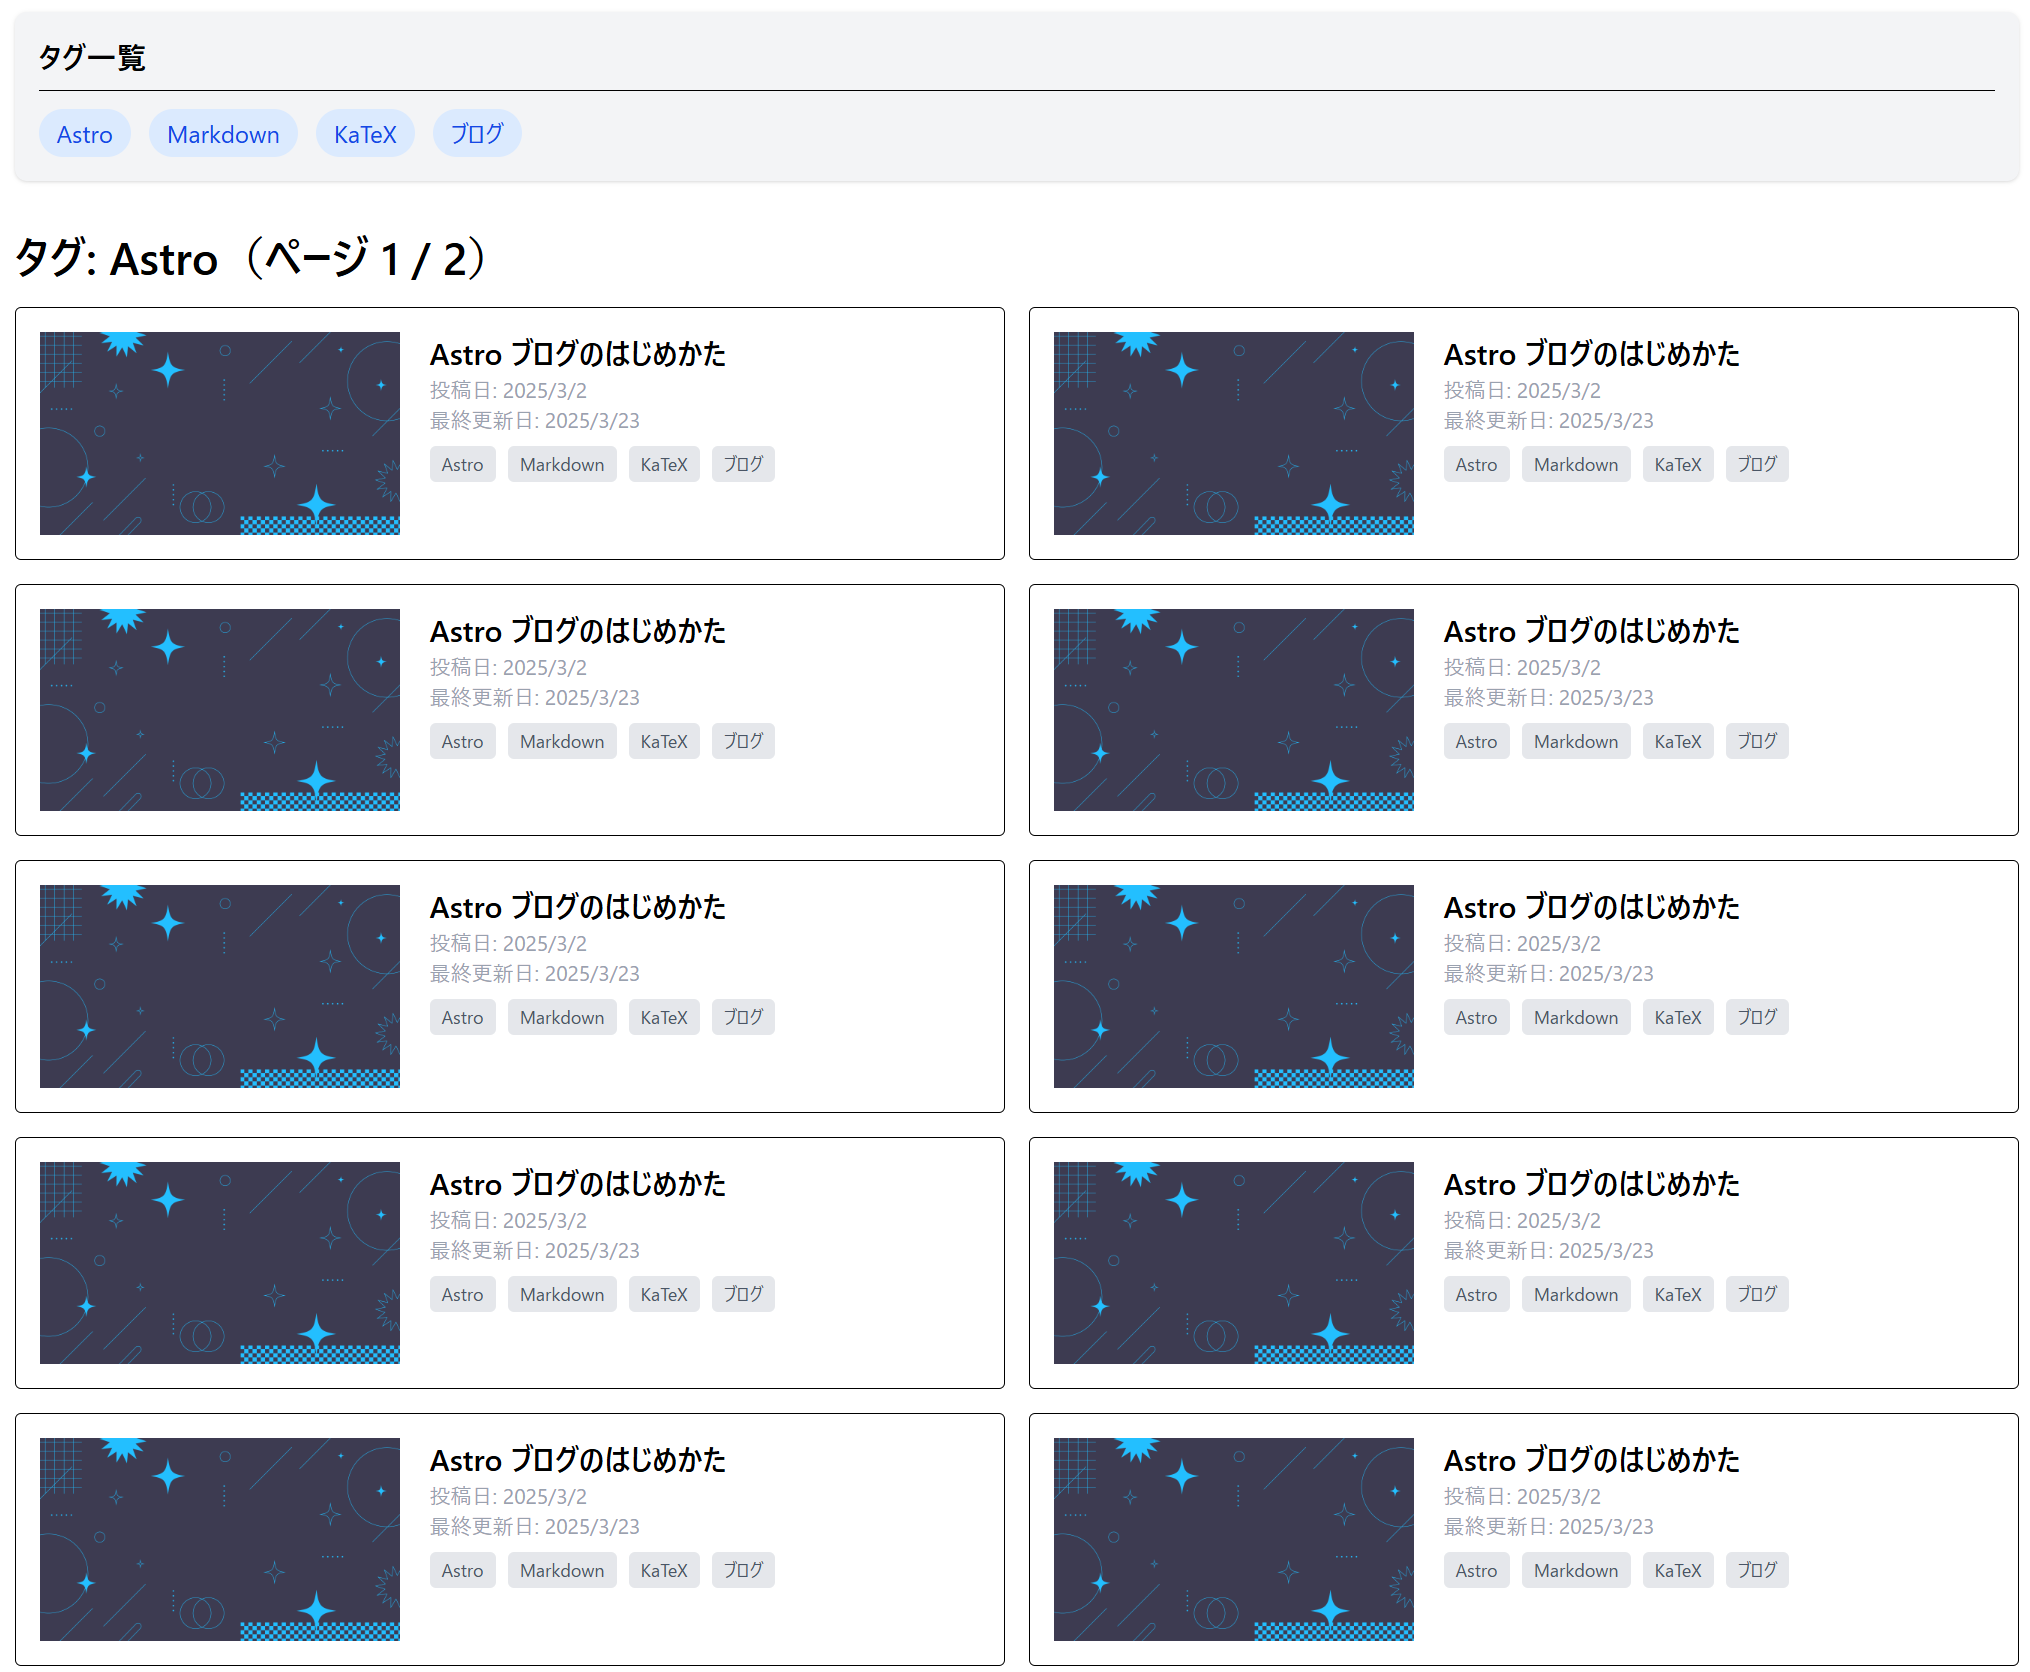The height and width of the screenshot is (1672, 2030).
Task: Click Markdown tag on bottom right post card
Action: 1575,1571
